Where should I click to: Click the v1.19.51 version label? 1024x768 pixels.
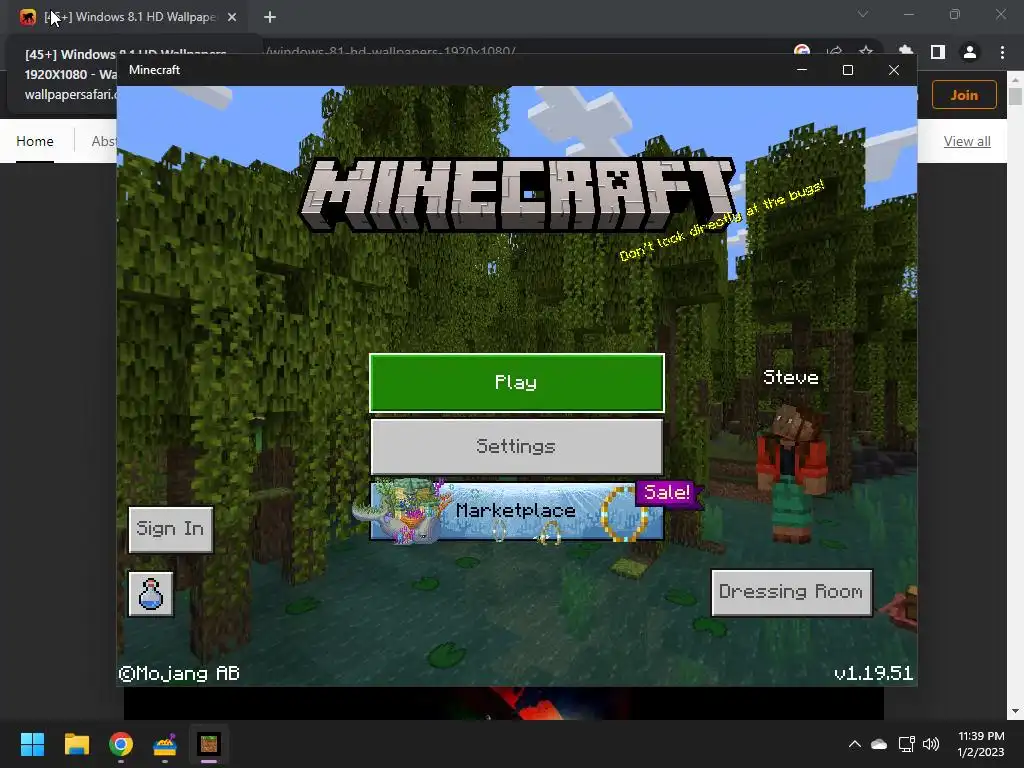[x=873, y=673]
